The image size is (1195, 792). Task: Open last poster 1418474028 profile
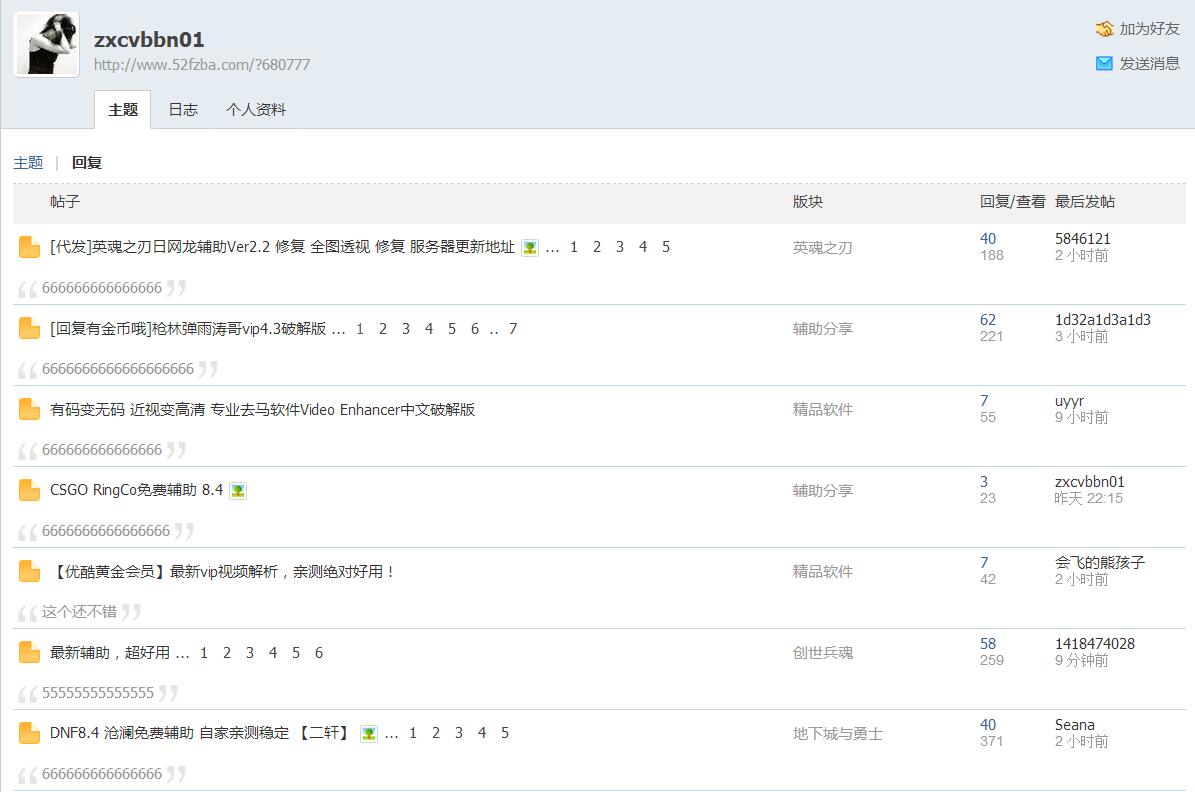pos(1094,643)
